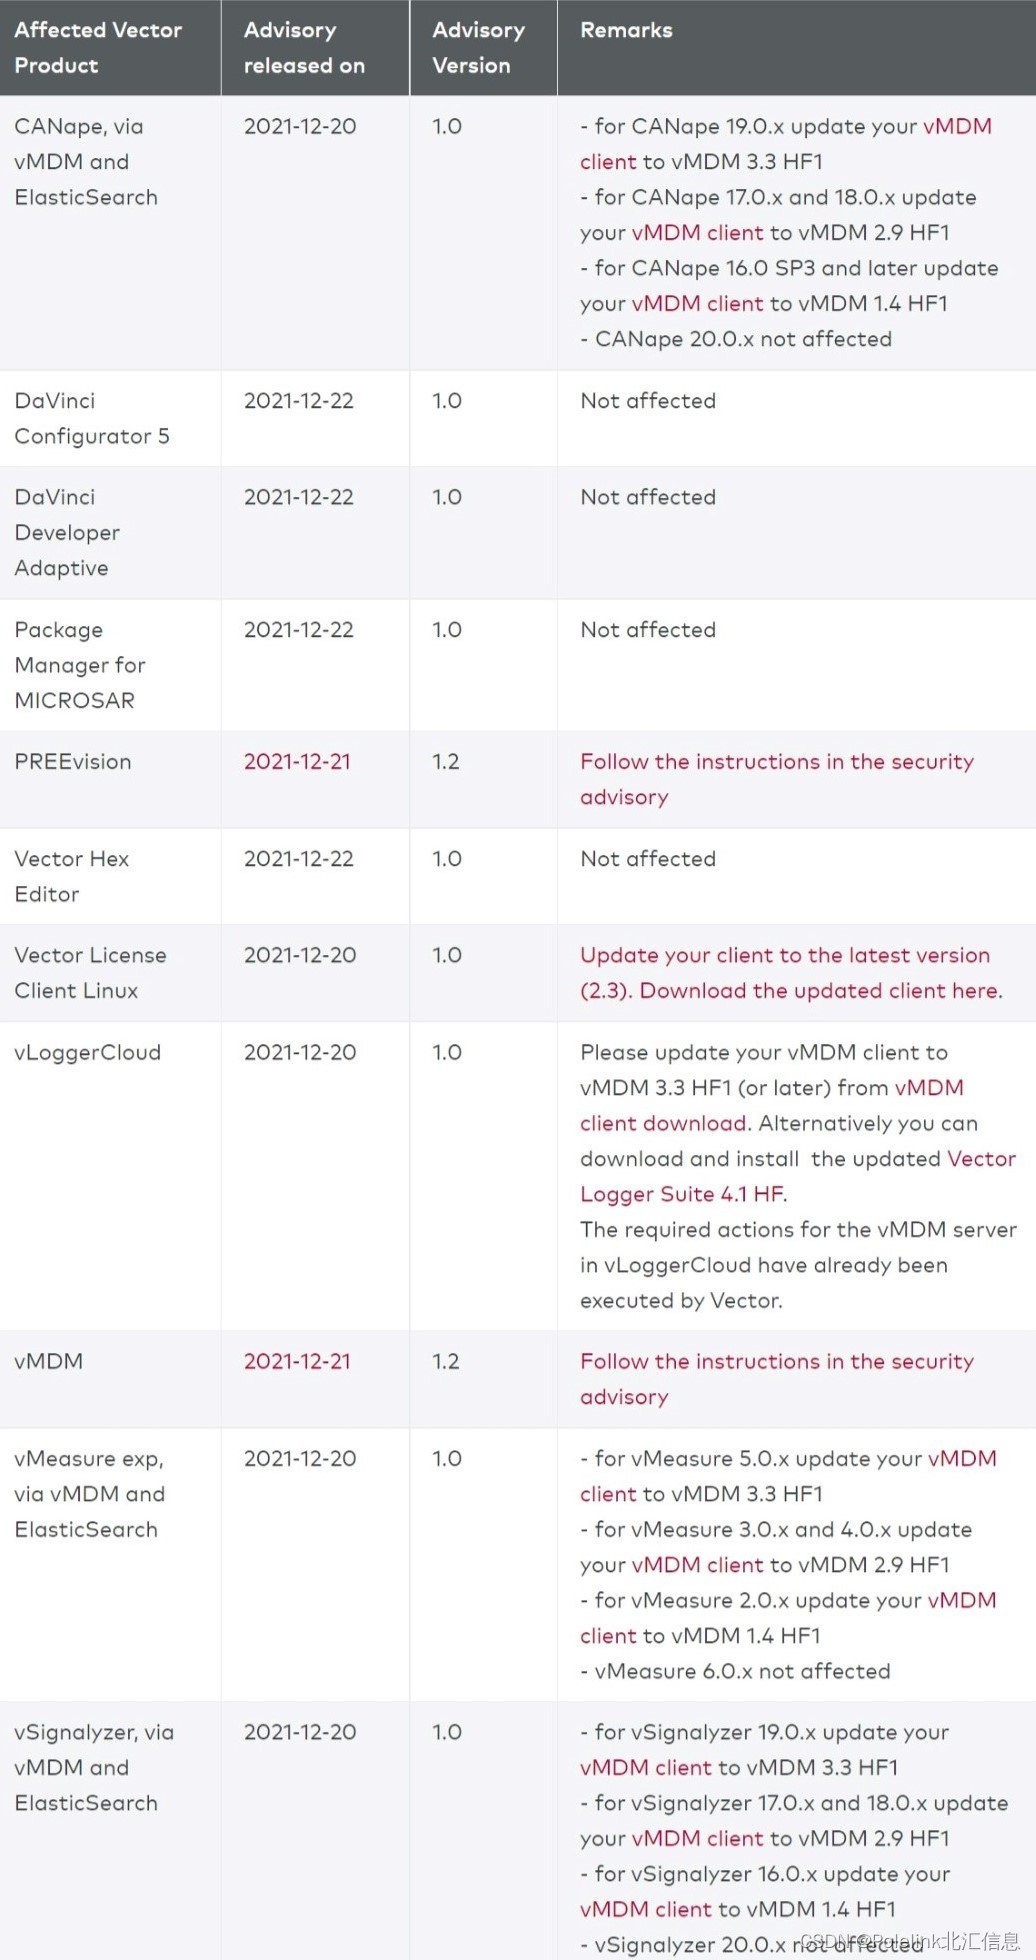Open vMDM client link for vSignalyzer 16.0.x
1036x1960 pixels.
[646, 1910]
